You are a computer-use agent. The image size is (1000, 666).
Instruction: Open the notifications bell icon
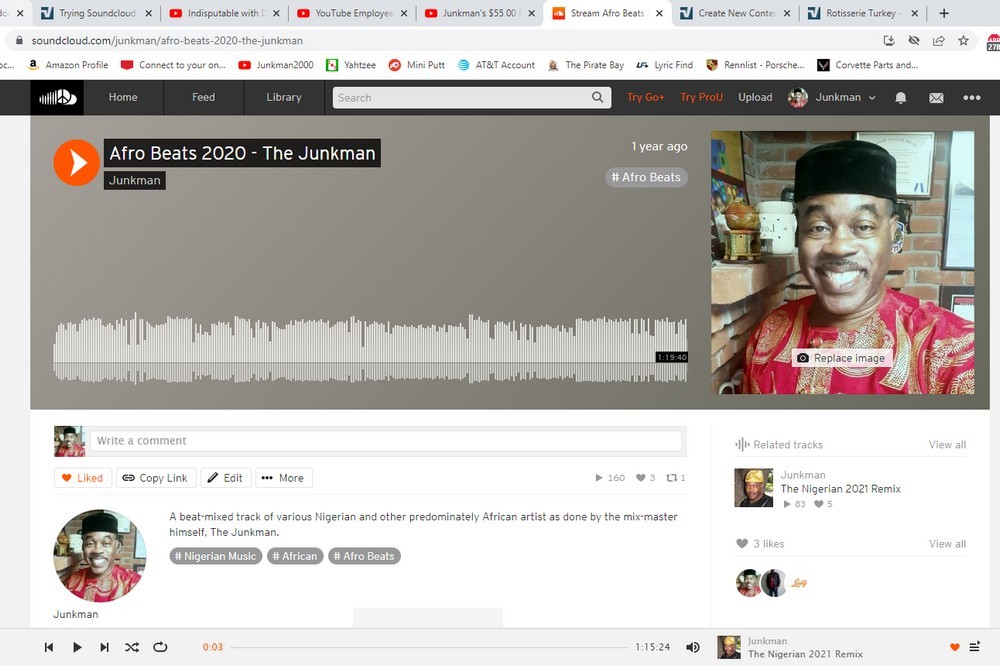click(900, 98)
